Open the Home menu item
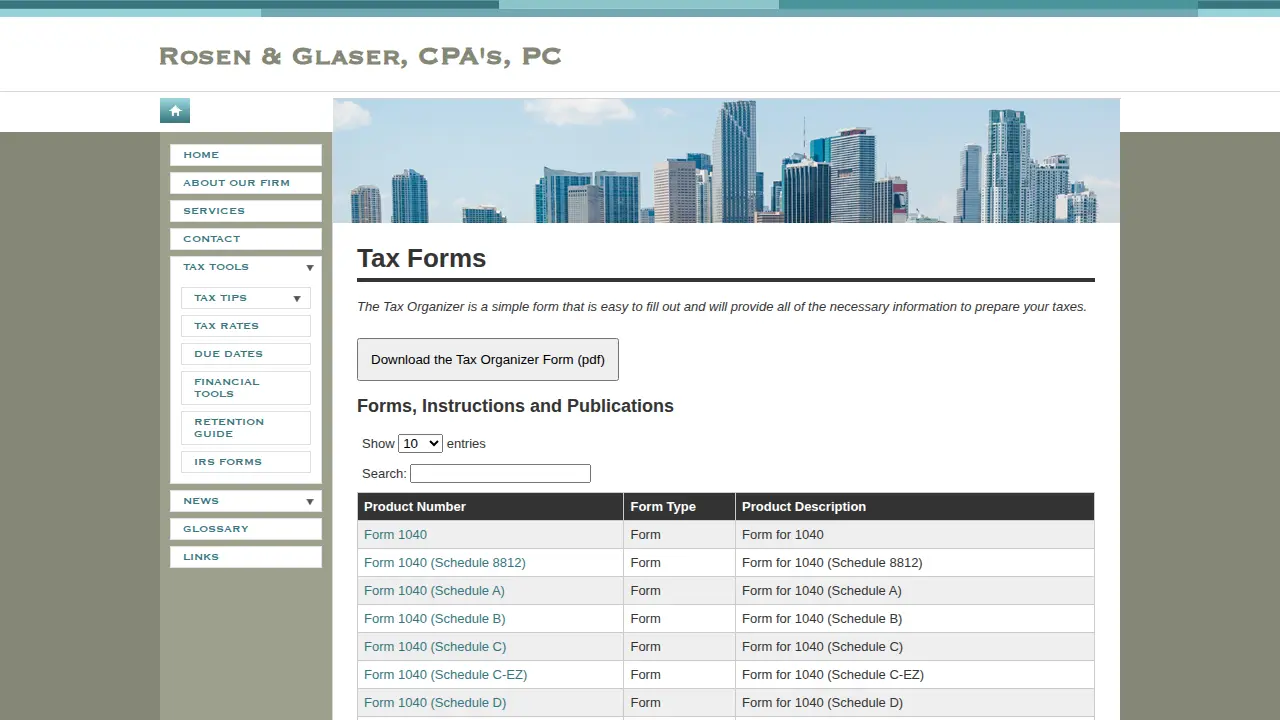Viewport: 1280px width, 720px height. tap(246, 155)
